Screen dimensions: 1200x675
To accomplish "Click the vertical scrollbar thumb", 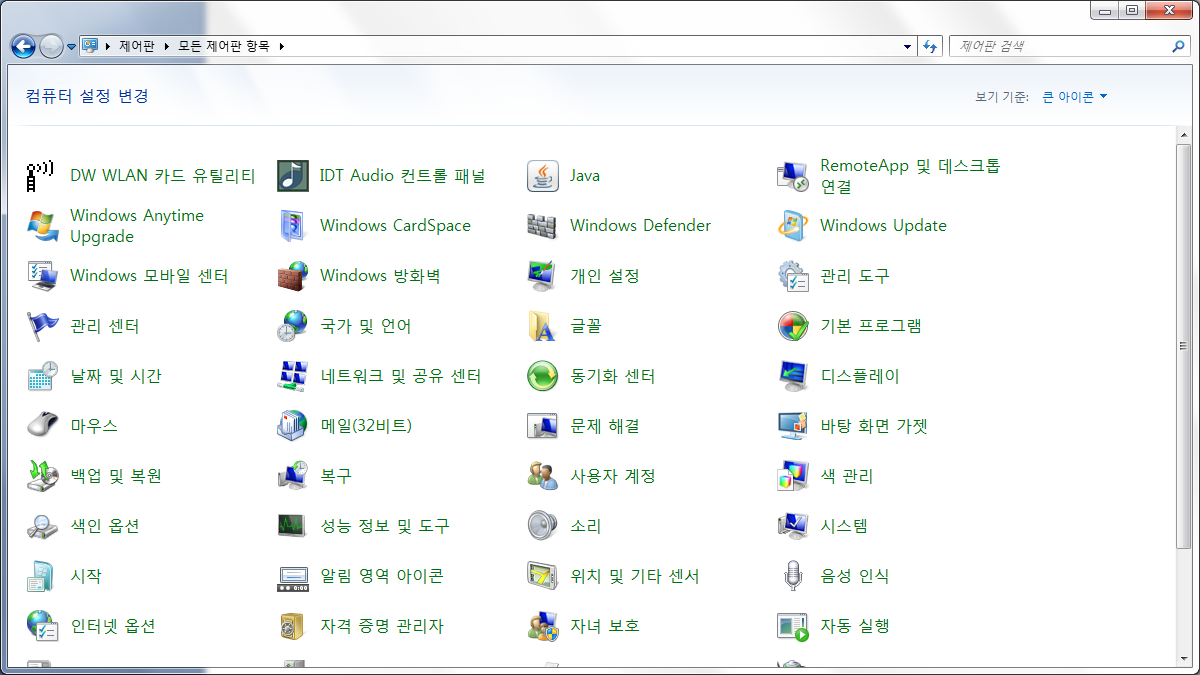I will pyautogui.click(x=1183, y=346).
